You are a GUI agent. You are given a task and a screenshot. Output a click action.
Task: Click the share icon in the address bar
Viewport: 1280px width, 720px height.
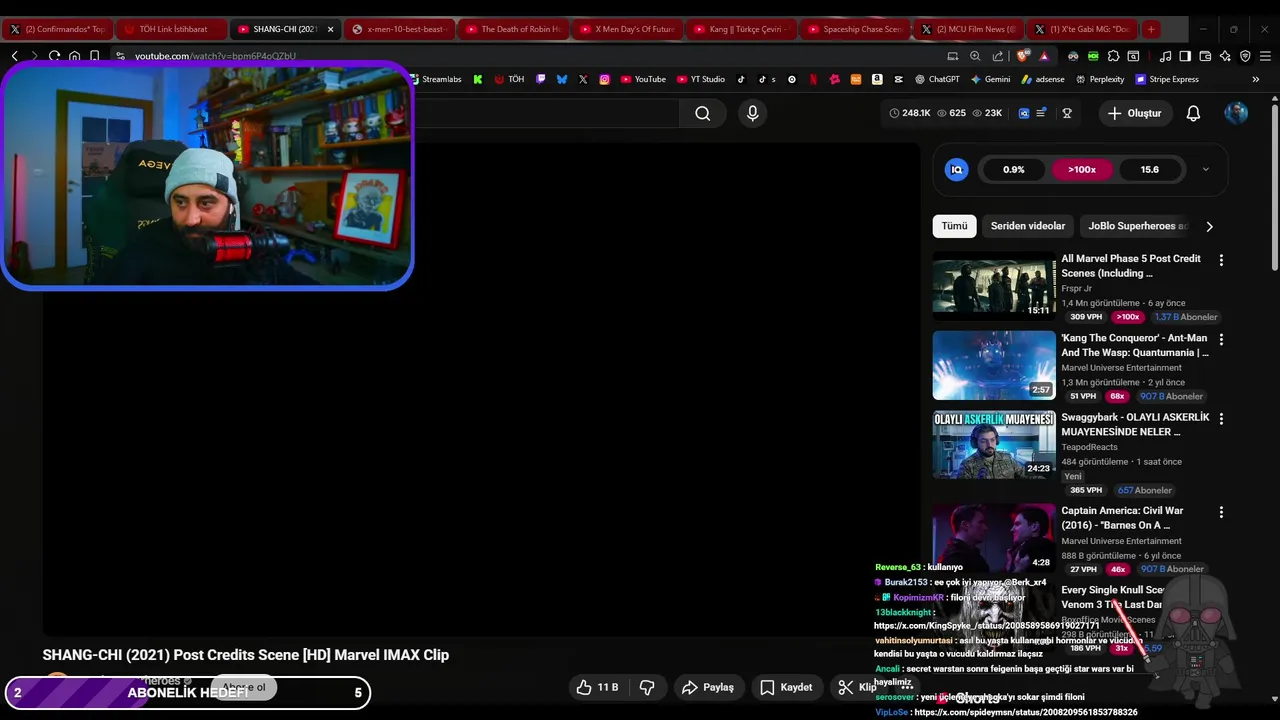pos(998,56)
